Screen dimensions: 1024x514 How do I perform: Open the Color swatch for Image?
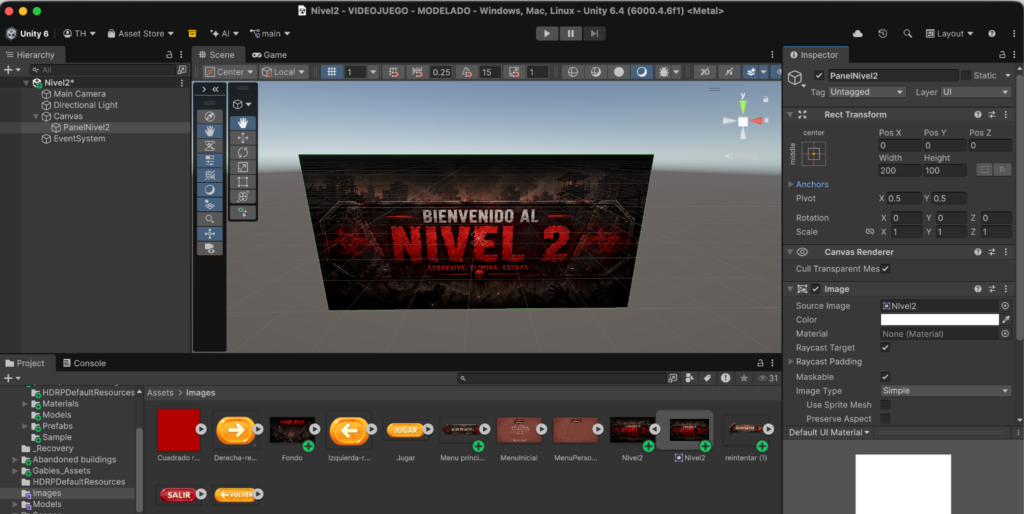click(940, 319)
